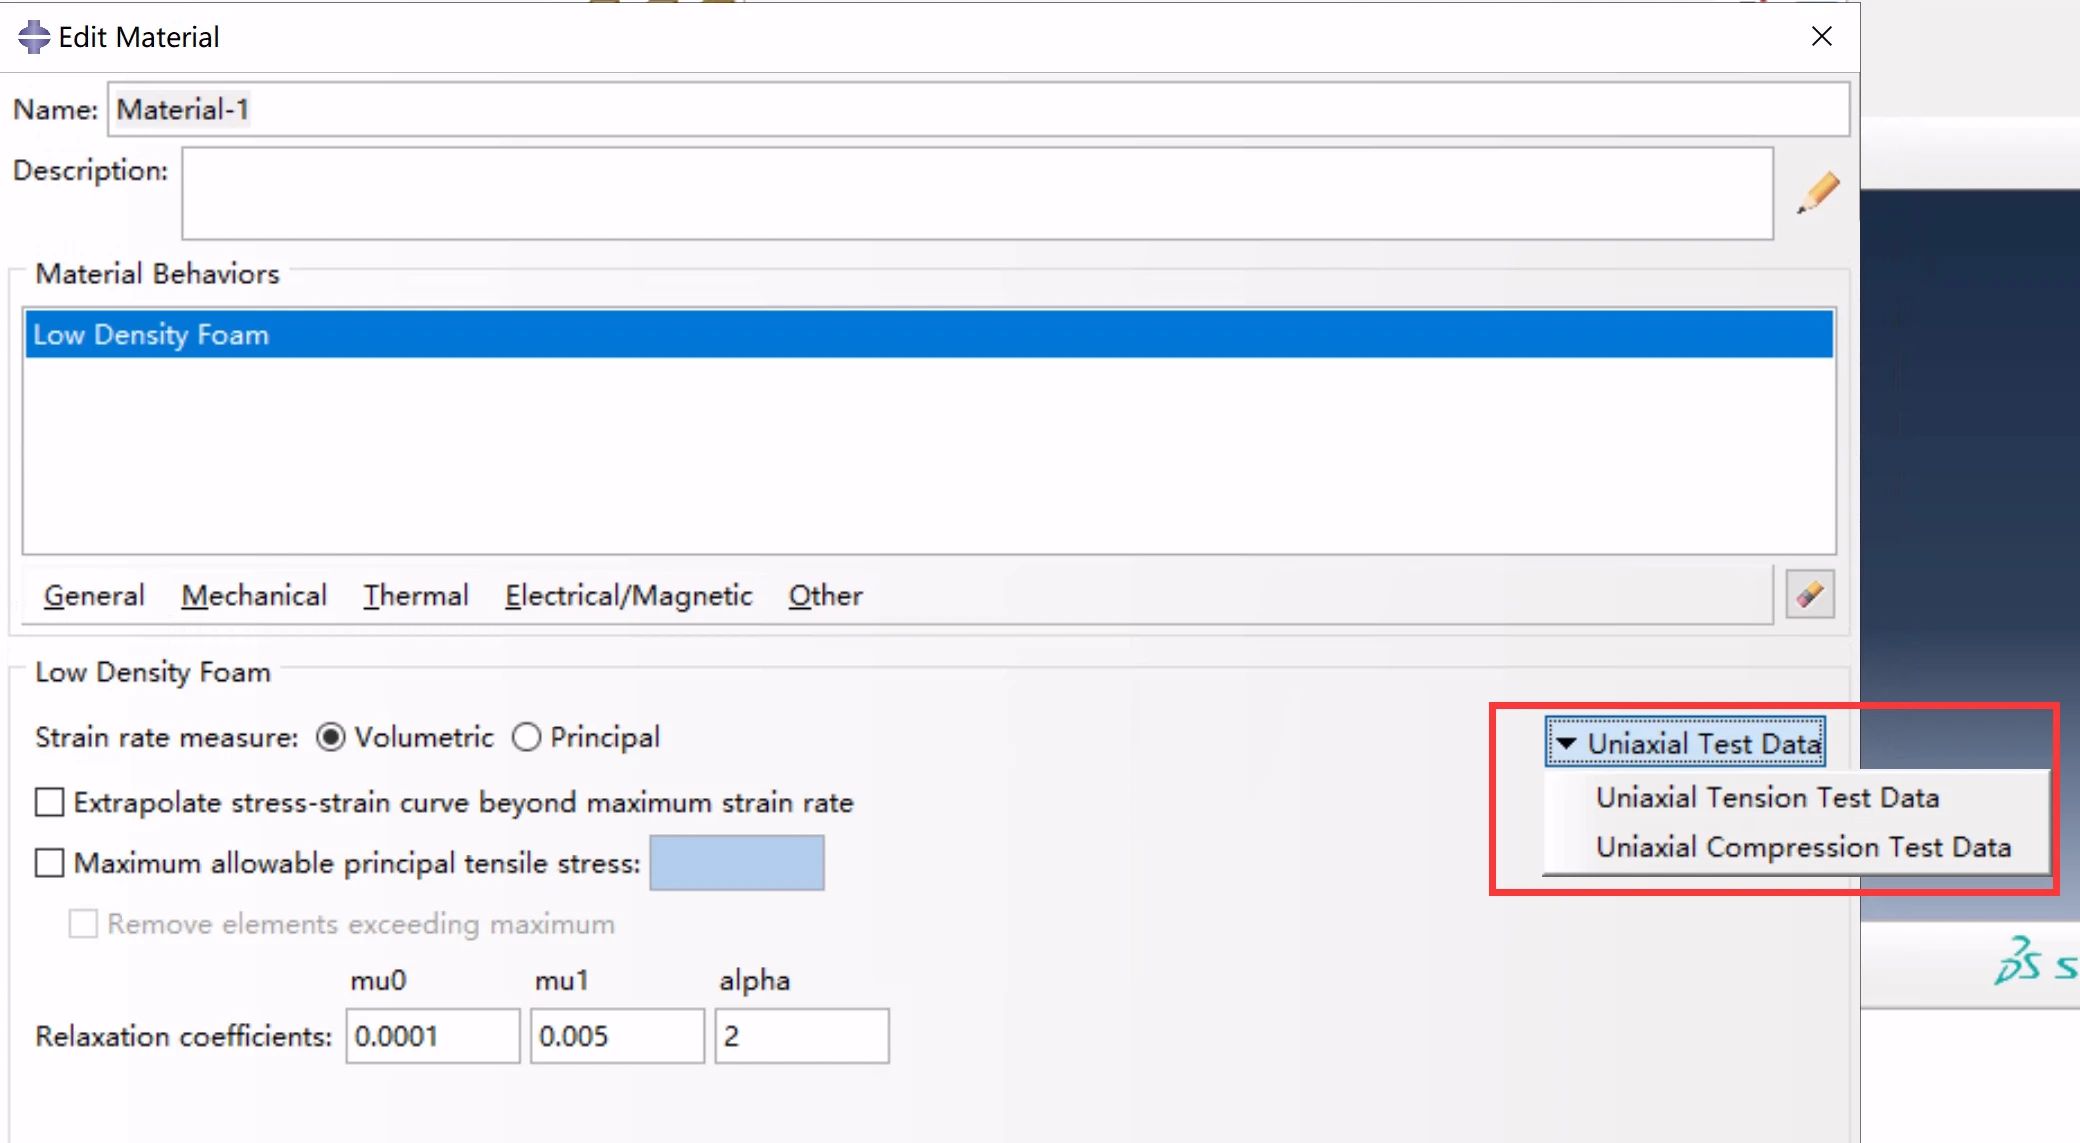Open the Electrical/Magnetic menu

pos(628,596)
